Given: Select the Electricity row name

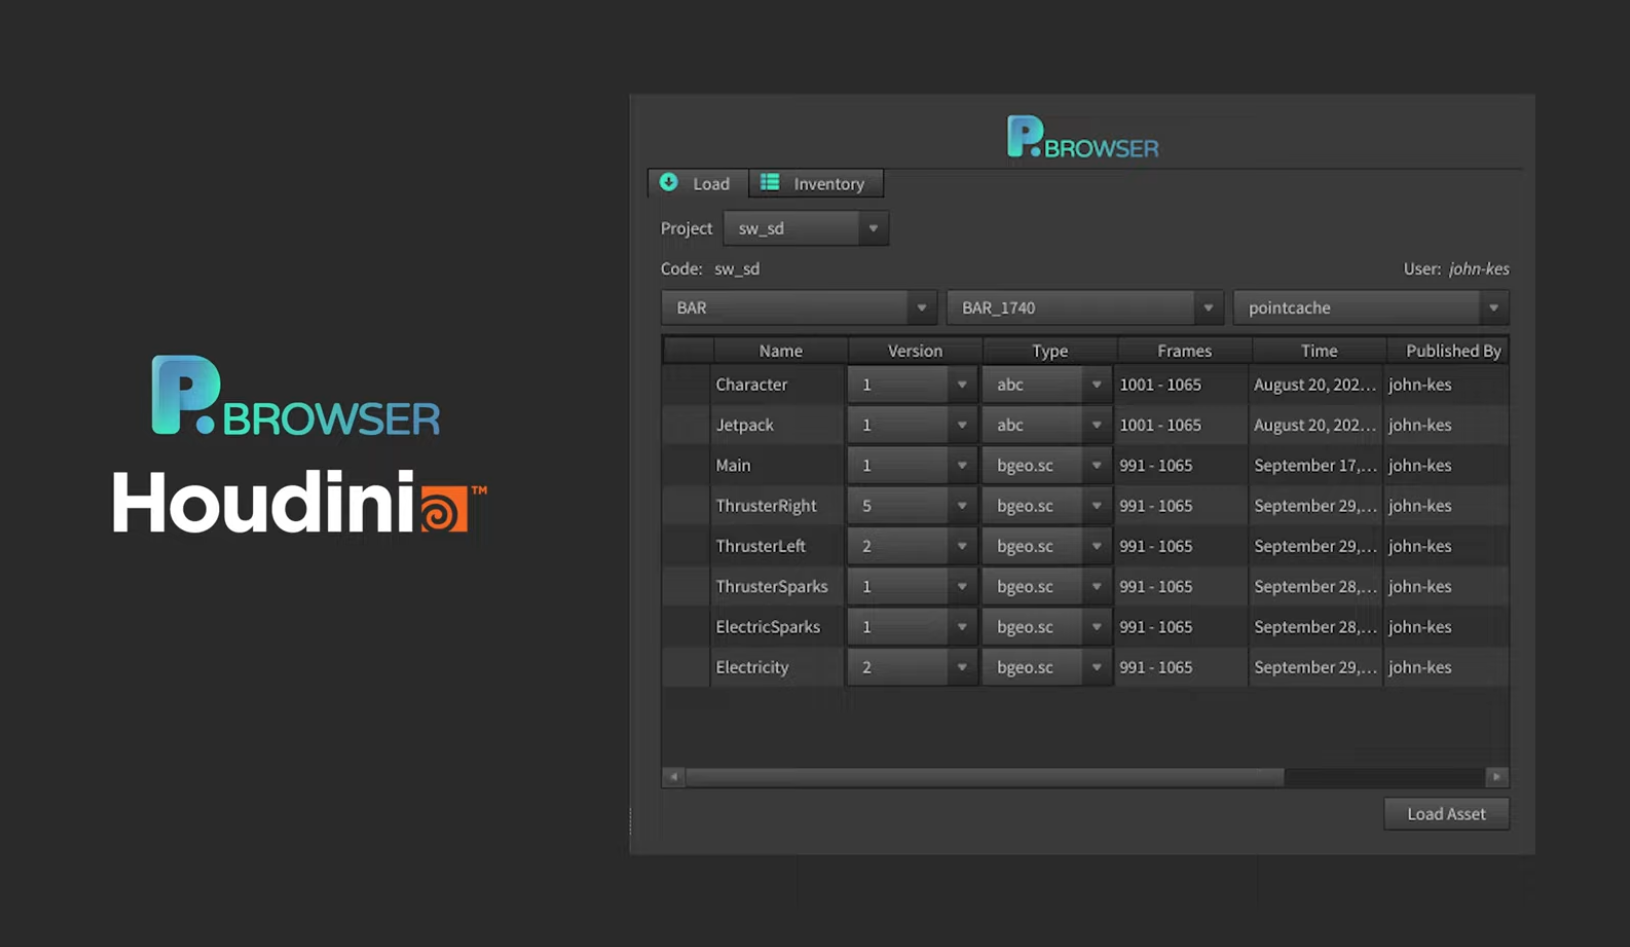Looking at the screenshot, I should click(752, 667).
